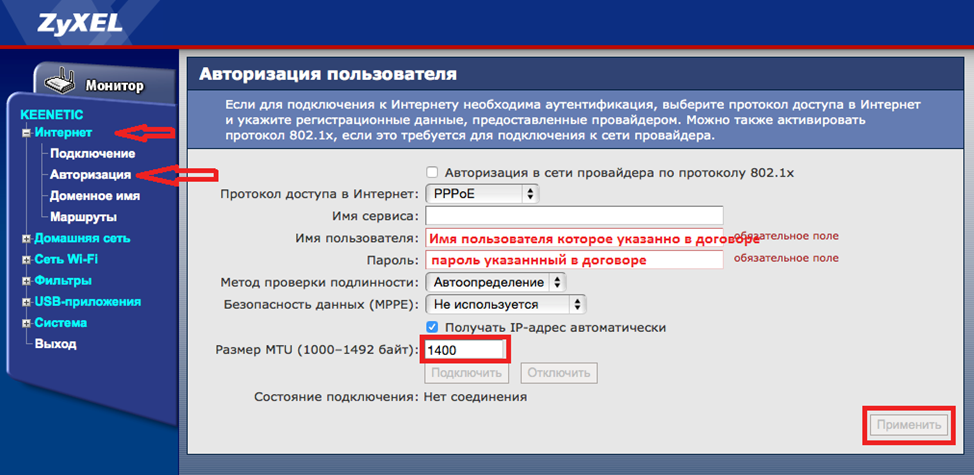Open the Метод проверки подлинности dropdown
Image resolution: width=974 pixels, height=475 pixels.
pyautogui.click(x=496, y=283)
